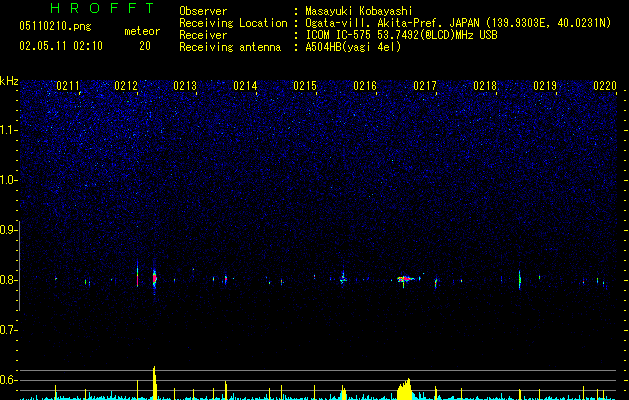The image size is (629, 400).
Task: Click the 1.1 kHz axis label
Action: [x=8, y=130]
